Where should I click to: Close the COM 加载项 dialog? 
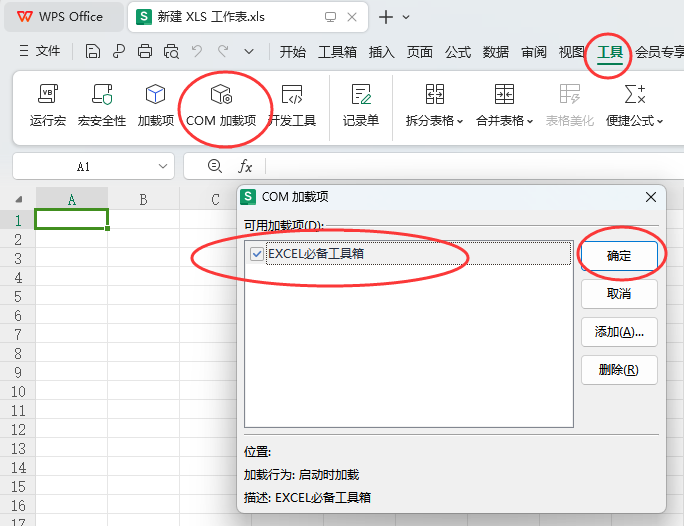coord(651,197)
